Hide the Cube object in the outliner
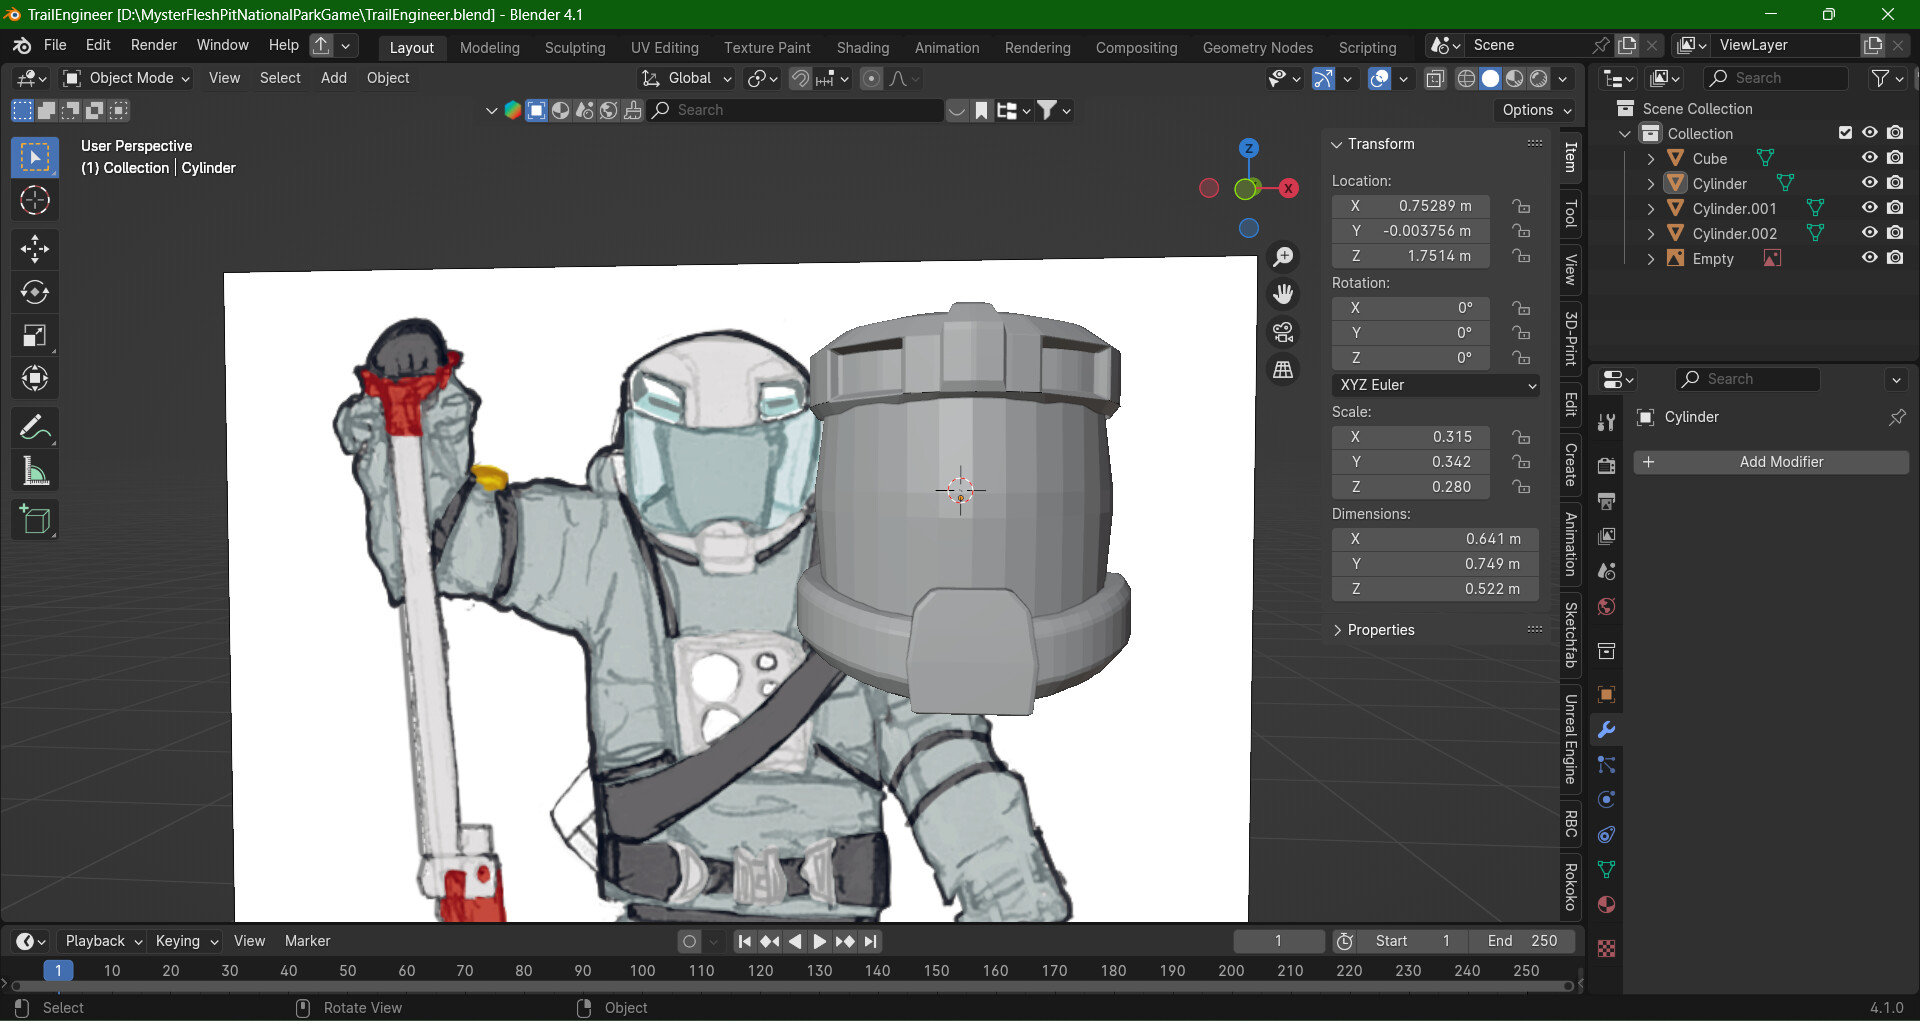 click(1870, 157)
